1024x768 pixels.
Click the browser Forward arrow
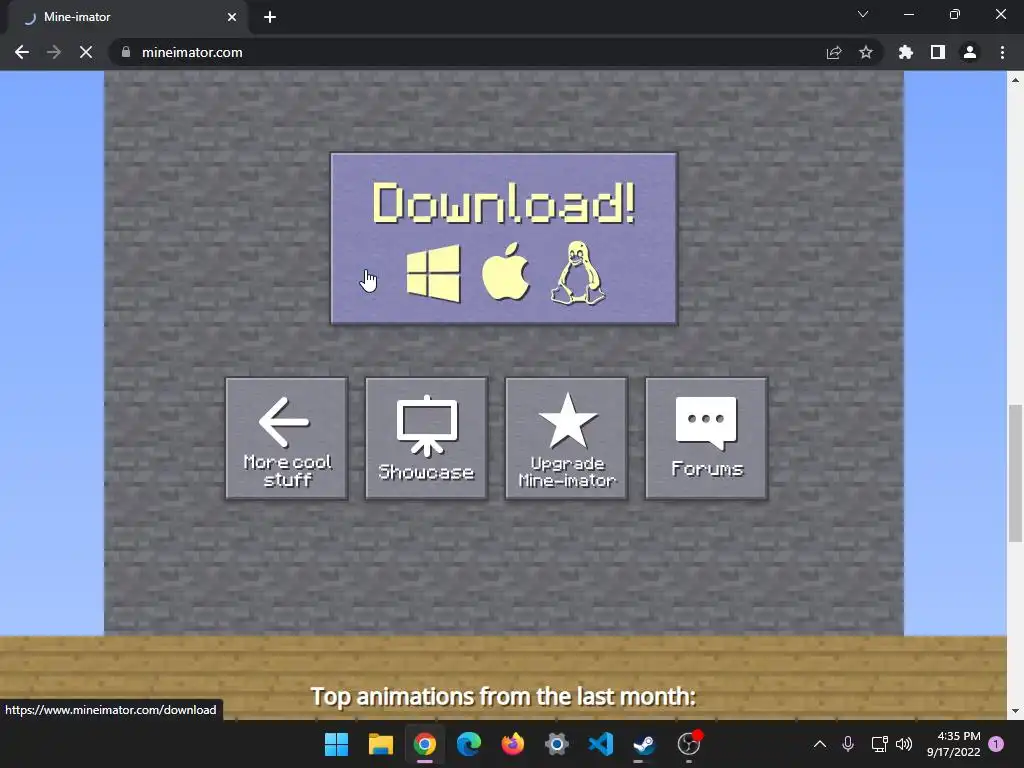(x=54, y=52)
